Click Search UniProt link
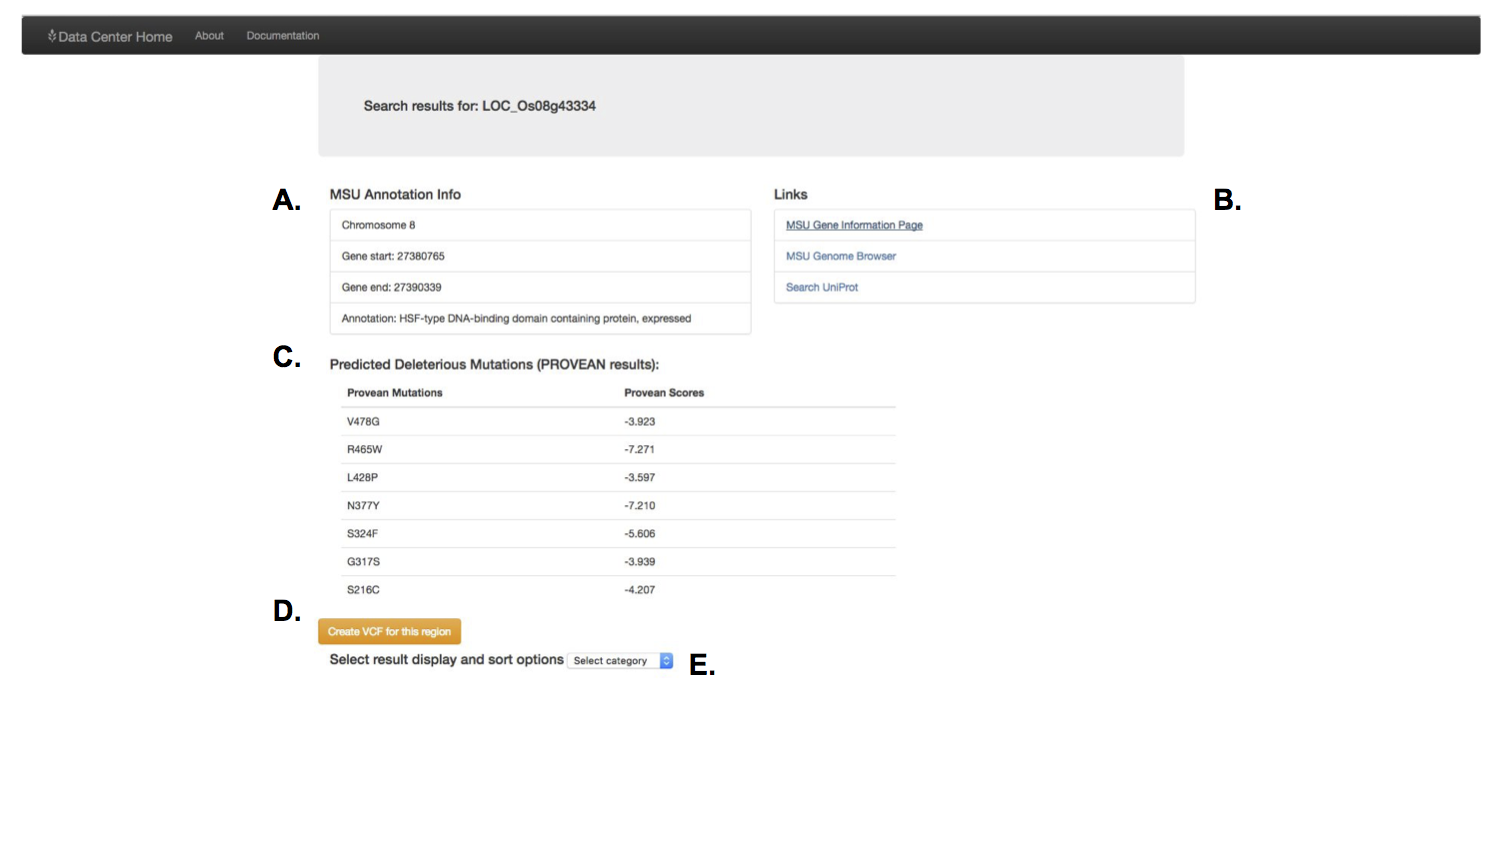Image resolution: width=1500 pixels, height=843 pixels. pyautogui.click(x=822, y=287)
